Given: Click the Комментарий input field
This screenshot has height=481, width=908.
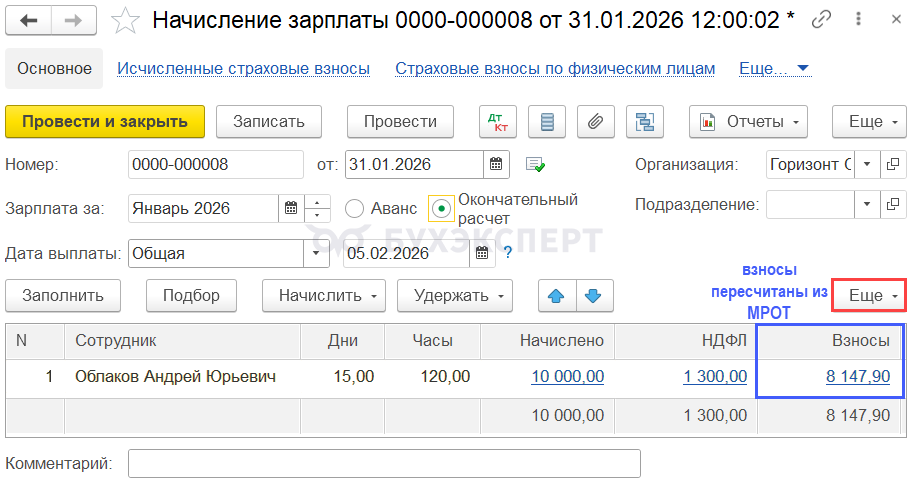Looking at the screenshot, I should tap(384, 464).
